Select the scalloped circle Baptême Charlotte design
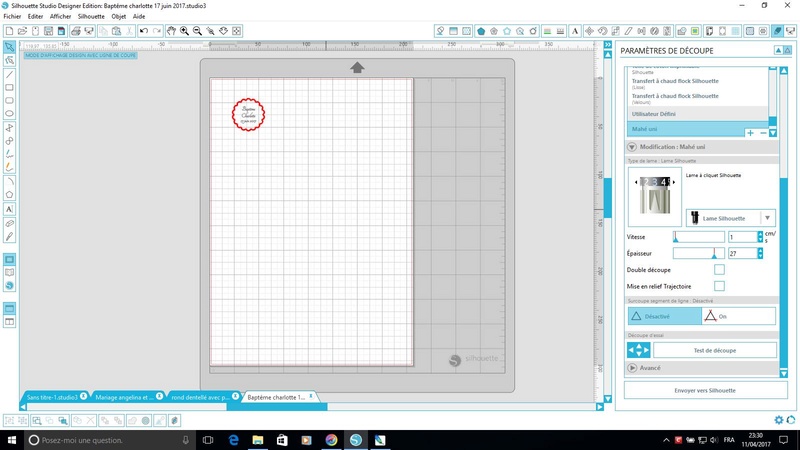Viewport: 800px width, 450px height. coord(248,114)
